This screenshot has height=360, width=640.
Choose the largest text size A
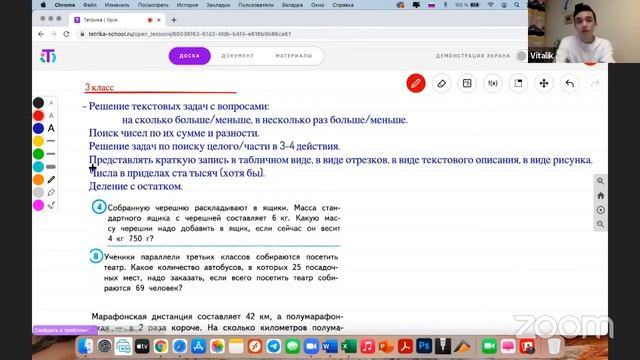(51, 128)
